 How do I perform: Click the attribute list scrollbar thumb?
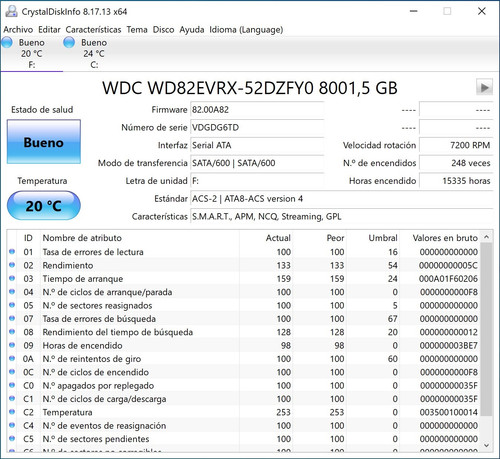(x=486, y=329)
